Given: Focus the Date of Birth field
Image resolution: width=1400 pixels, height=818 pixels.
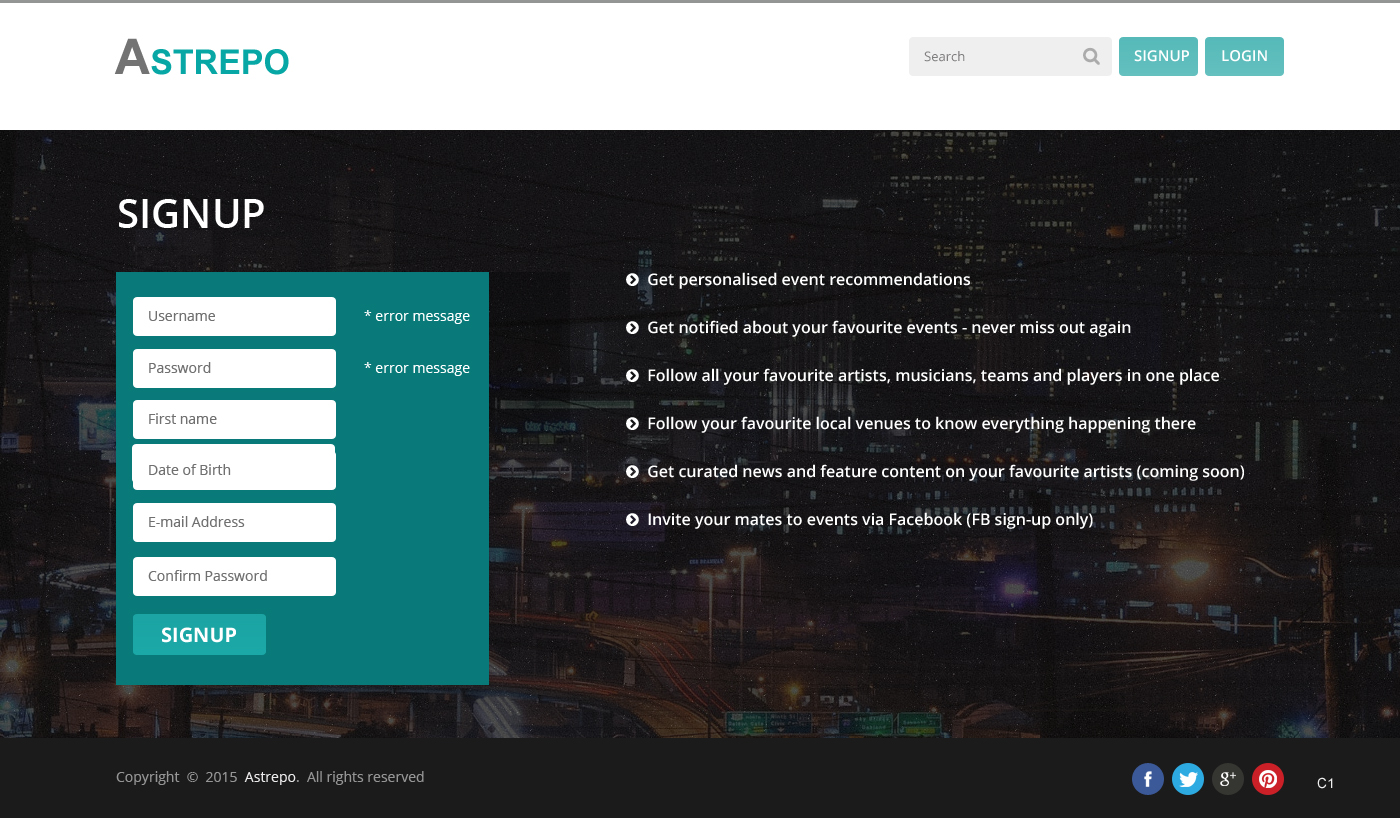Looking at the screenshot, I should click(234, 469).
